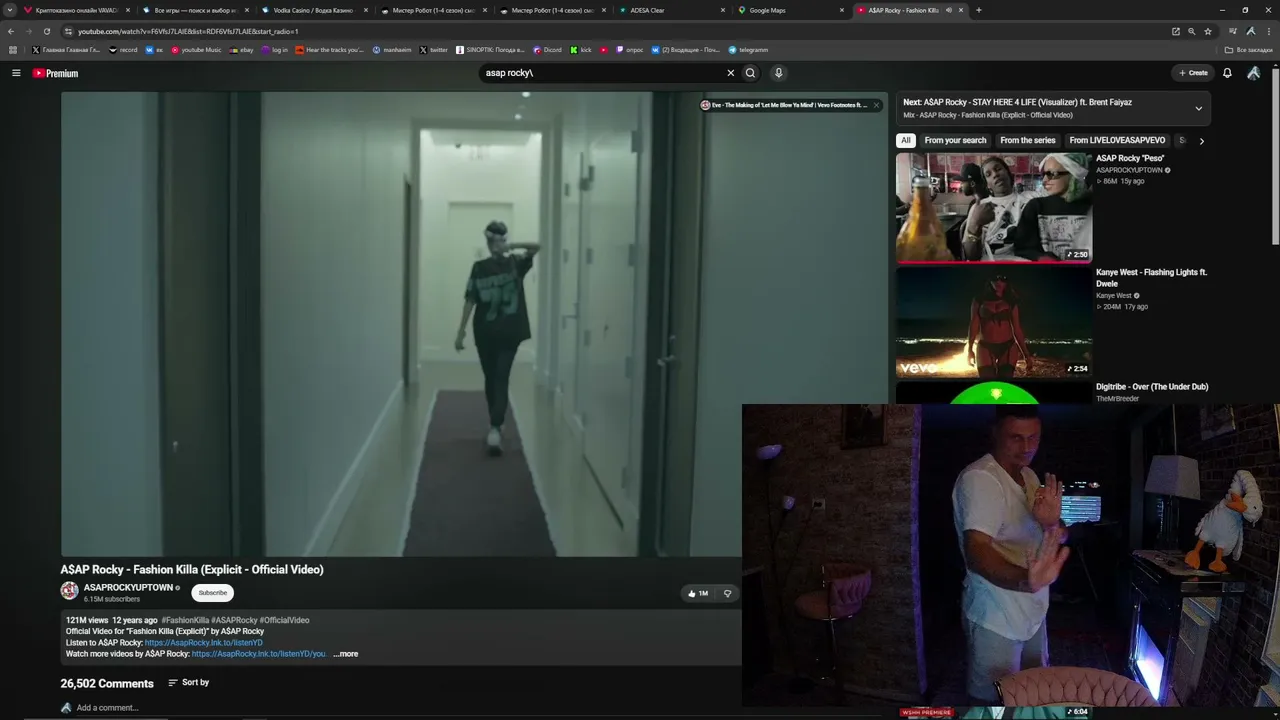Open the listenYD/you... watch more link
Image resolution: width=1280 pixels, height=720 pixels.
(259, 654)
